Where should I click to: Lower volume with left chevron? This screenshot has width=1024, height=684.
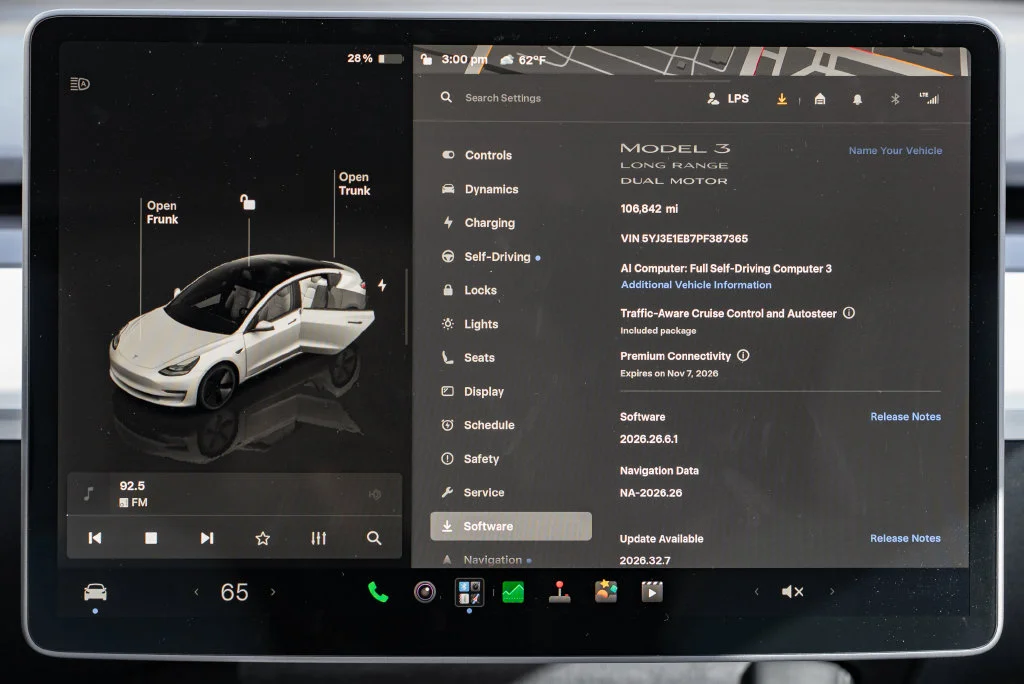756,592
